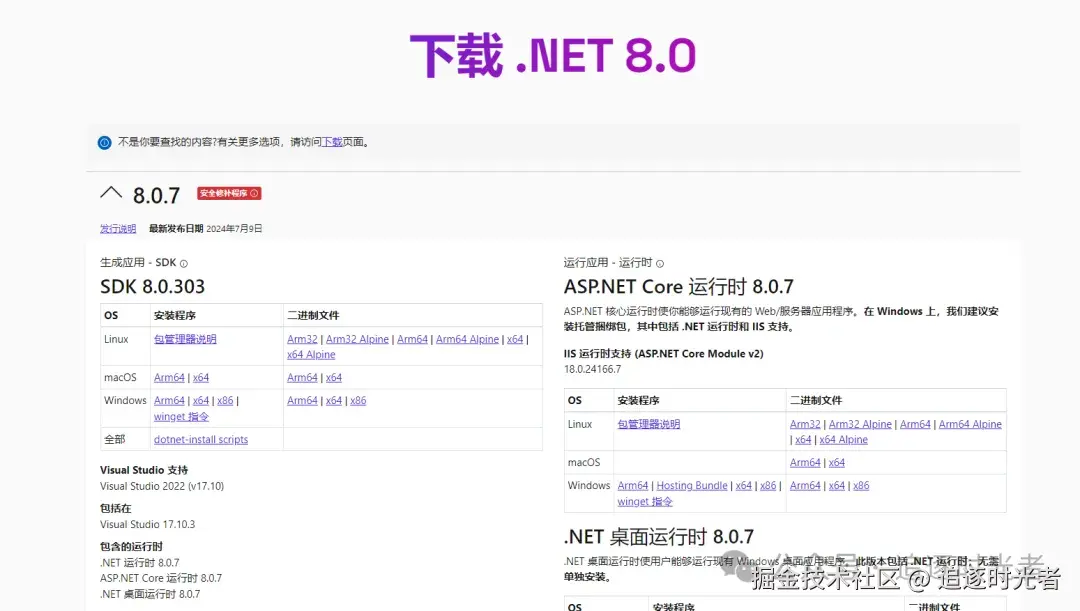
Task: Click the red '安全修补程序' badge
Action: tap(229, 194)
